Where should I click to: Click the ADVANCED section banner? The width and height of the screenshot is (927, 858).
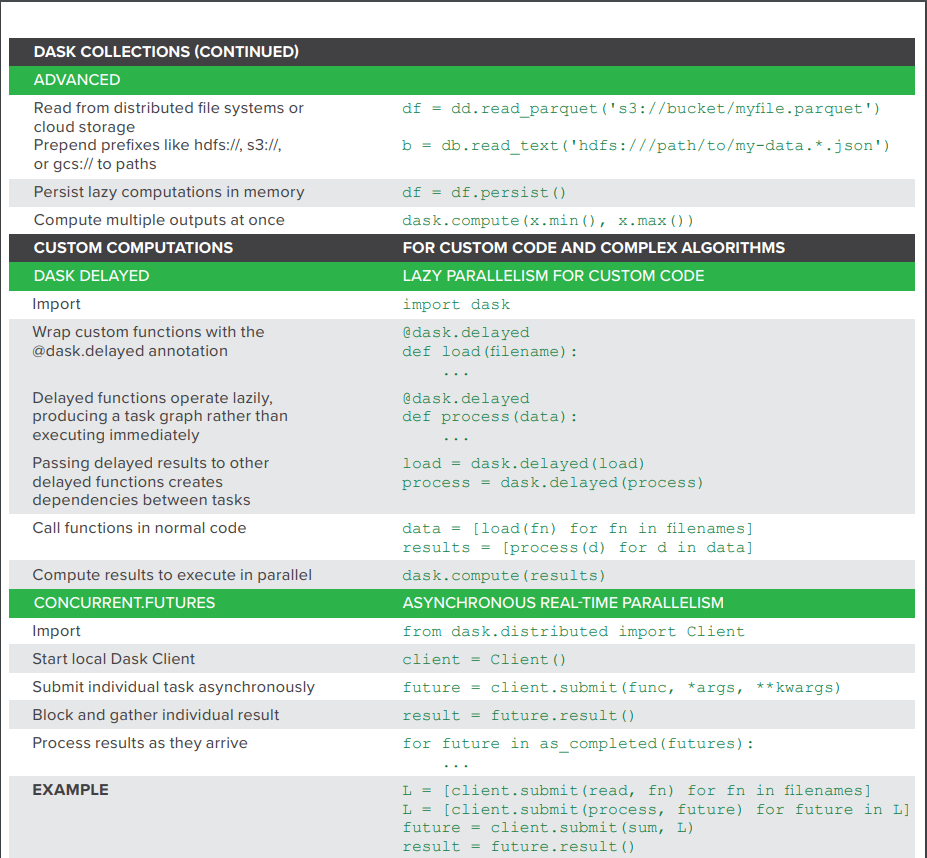point(75,79)
